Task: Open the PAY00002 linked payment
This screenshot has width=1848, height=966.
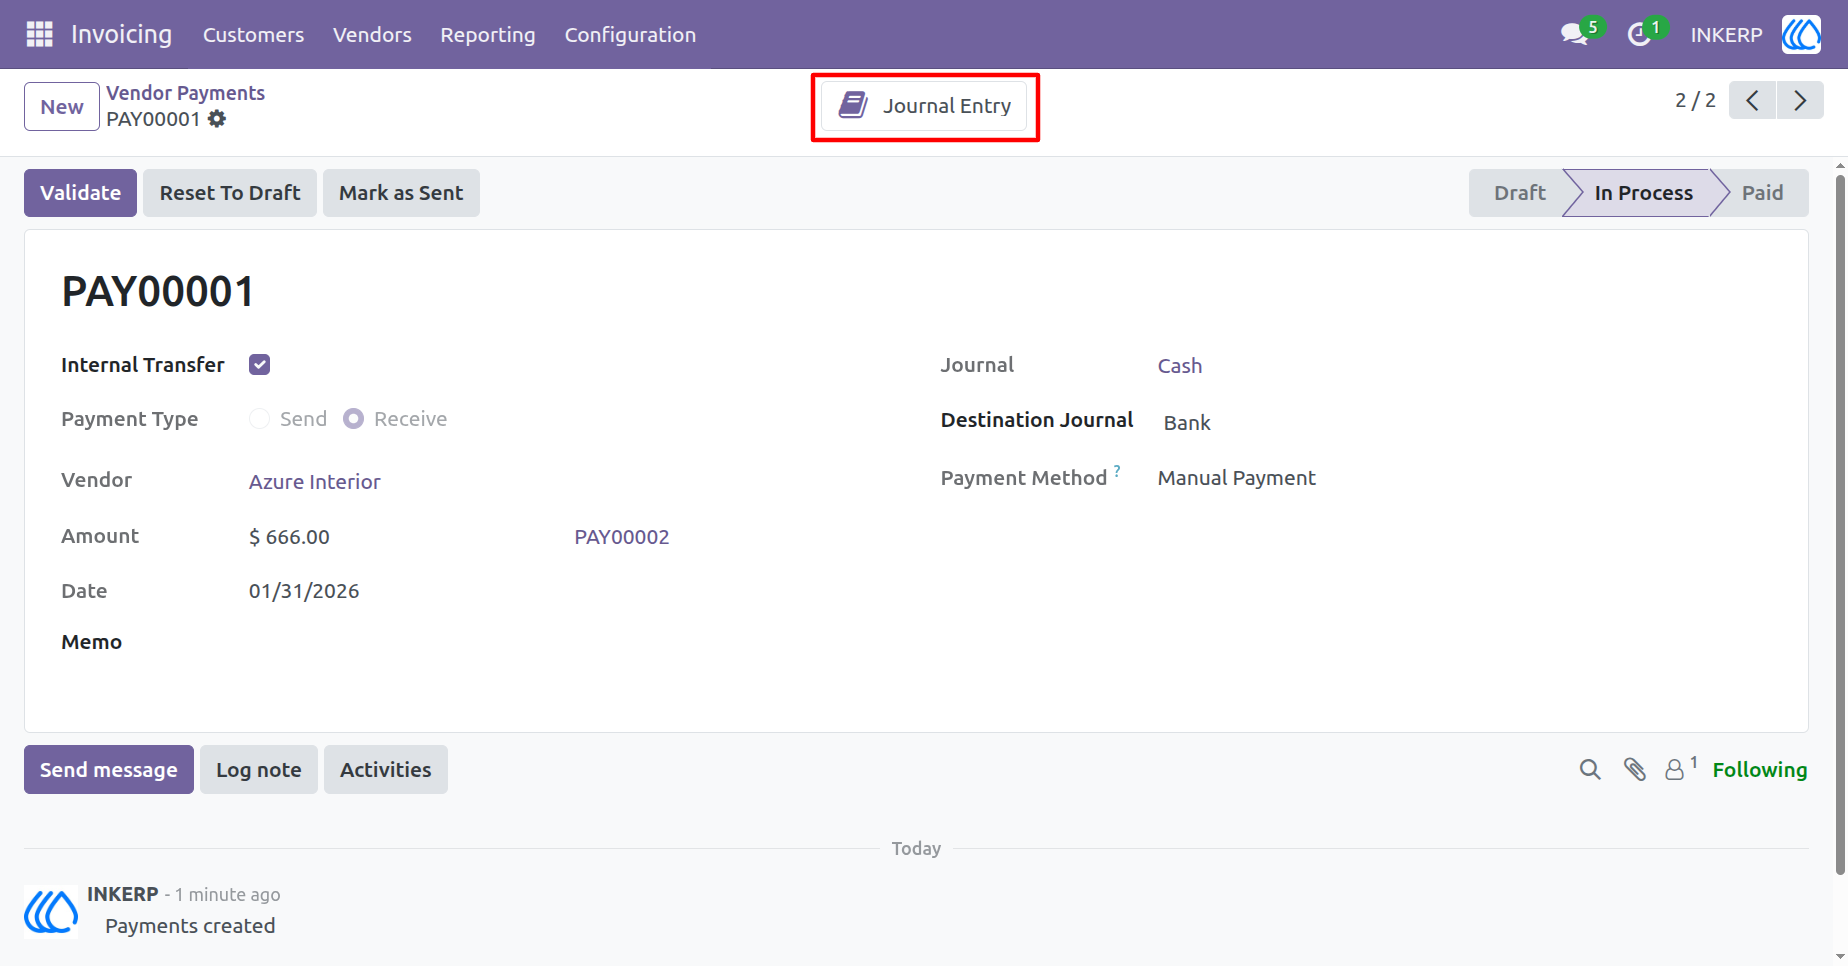Action: click(x=622, y=537)
